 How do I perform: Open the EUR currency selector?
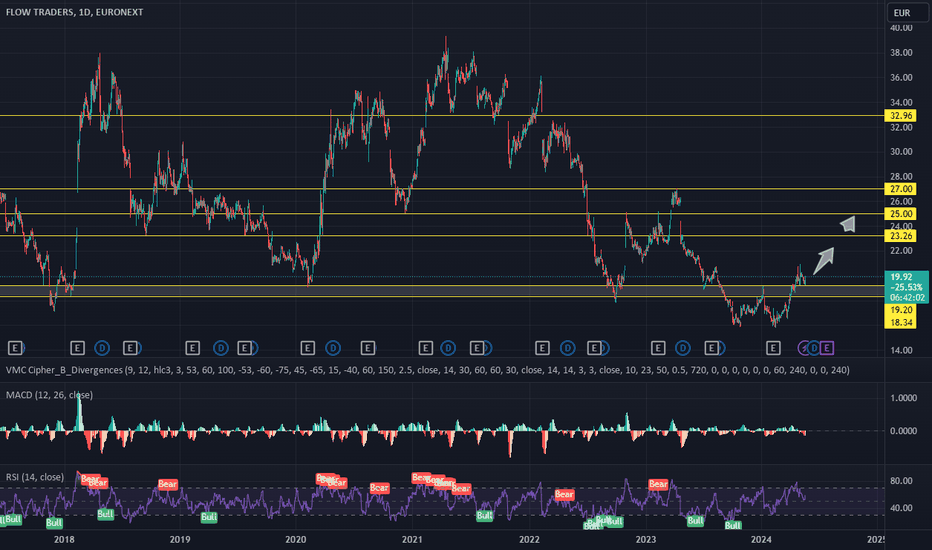(x=906, y=12)
